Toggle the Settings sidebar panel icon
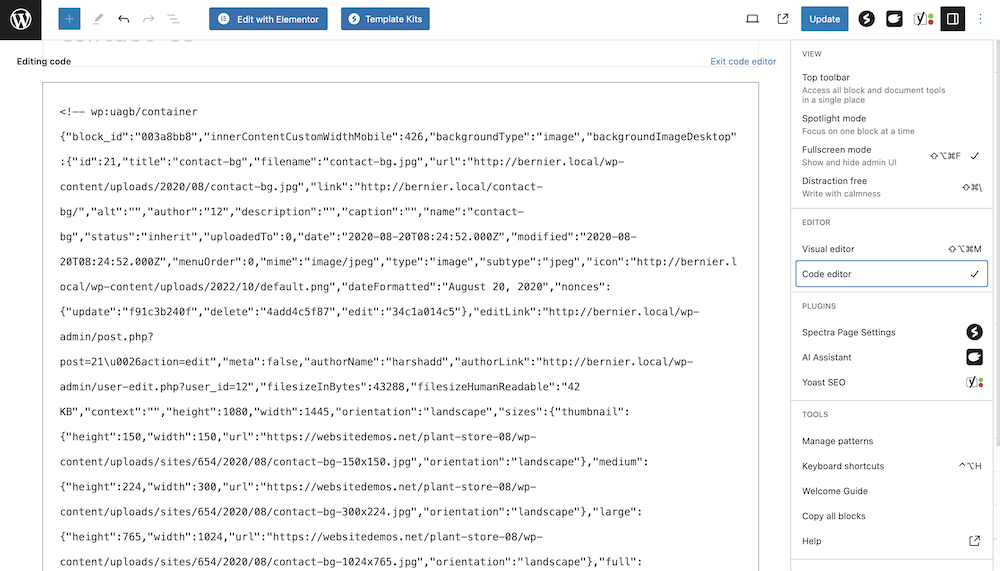Screen dimensions: 1000x571 (953, 19)
